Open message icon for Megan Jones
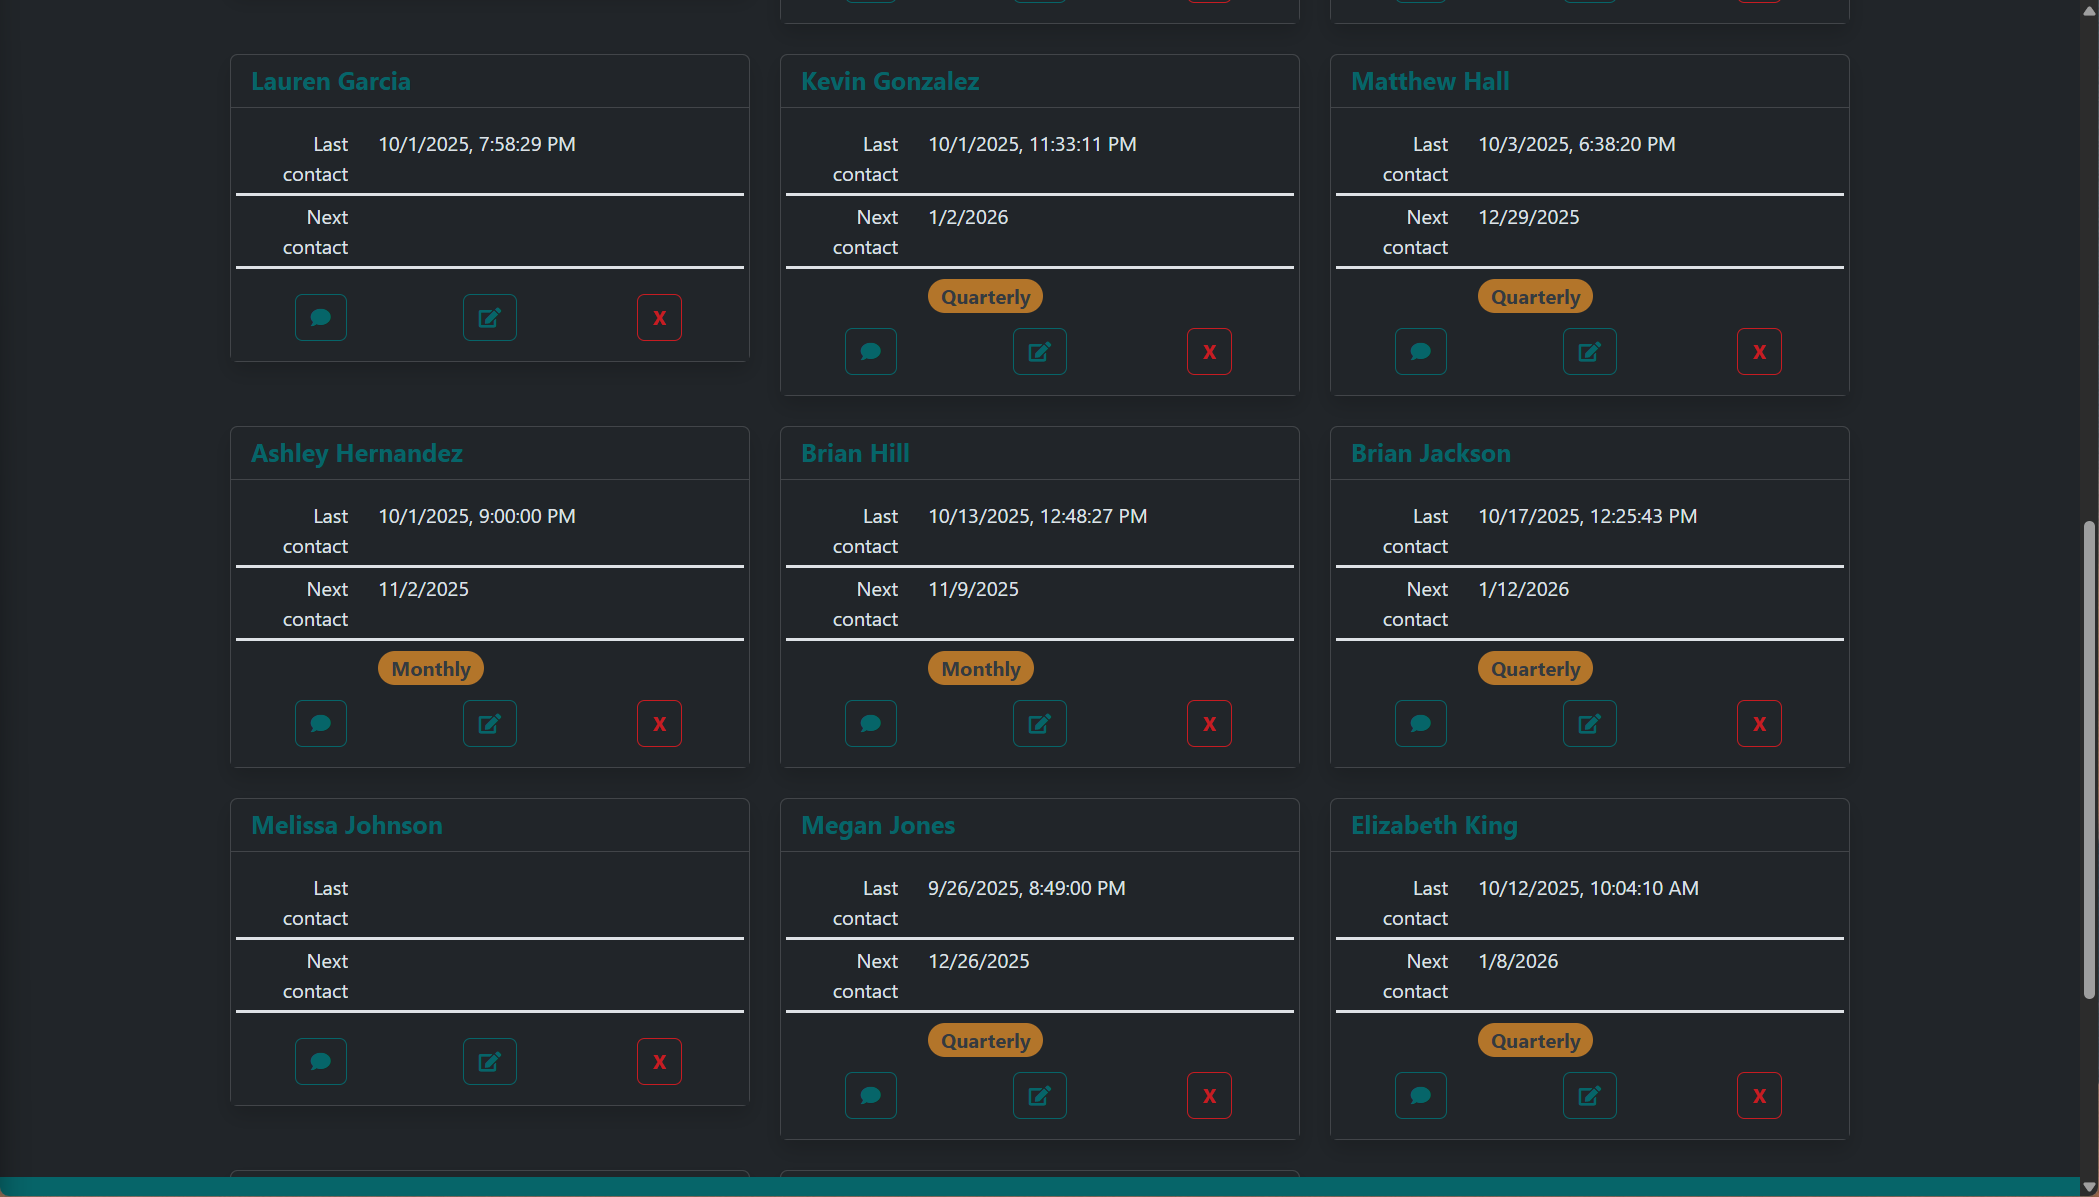Image resolution: width=2099 pixels, height=1197 pixels. tap(871, 1096)
